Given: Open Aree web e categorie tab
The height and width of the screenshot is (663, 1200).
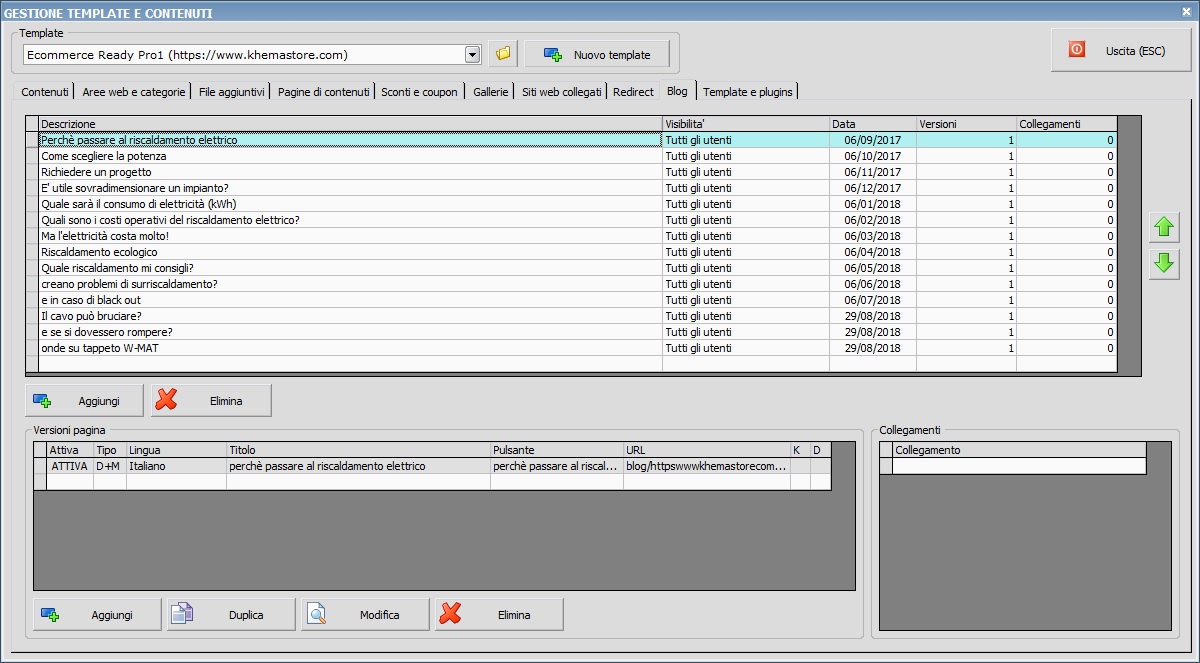Looking at the screenshot, I should point(134,91).
